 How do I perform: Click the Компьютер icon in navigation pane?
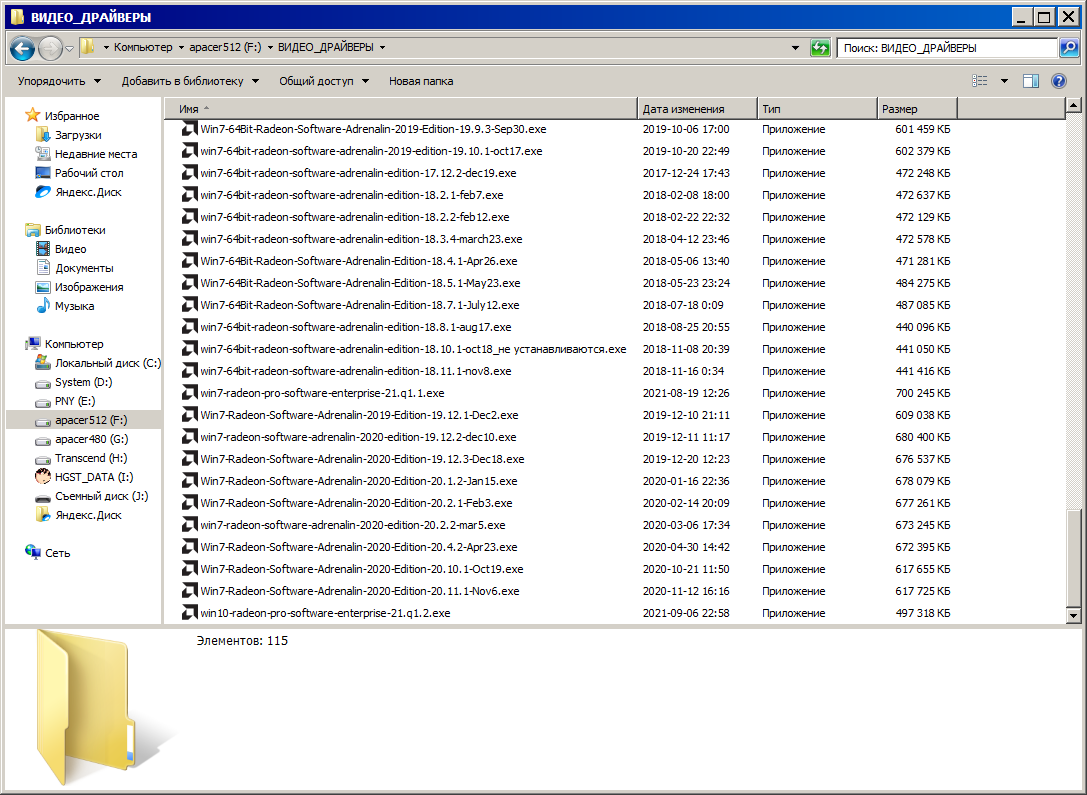tap(33, 344)
